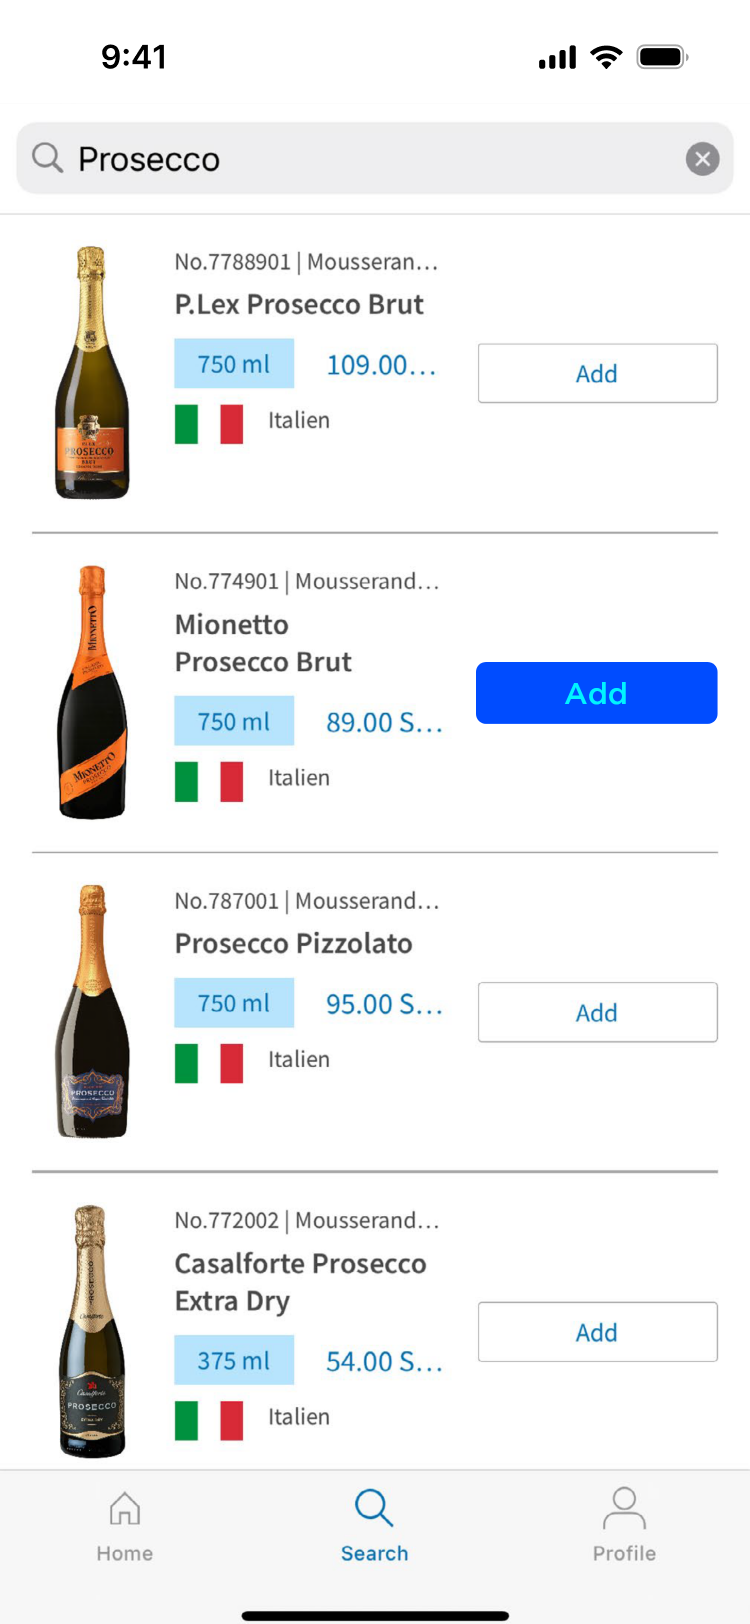Add P.Lex Prosecco Brut to cart
Viewport: 750px width, 1624px height.
pyautogui.click(x=597, y=373)
